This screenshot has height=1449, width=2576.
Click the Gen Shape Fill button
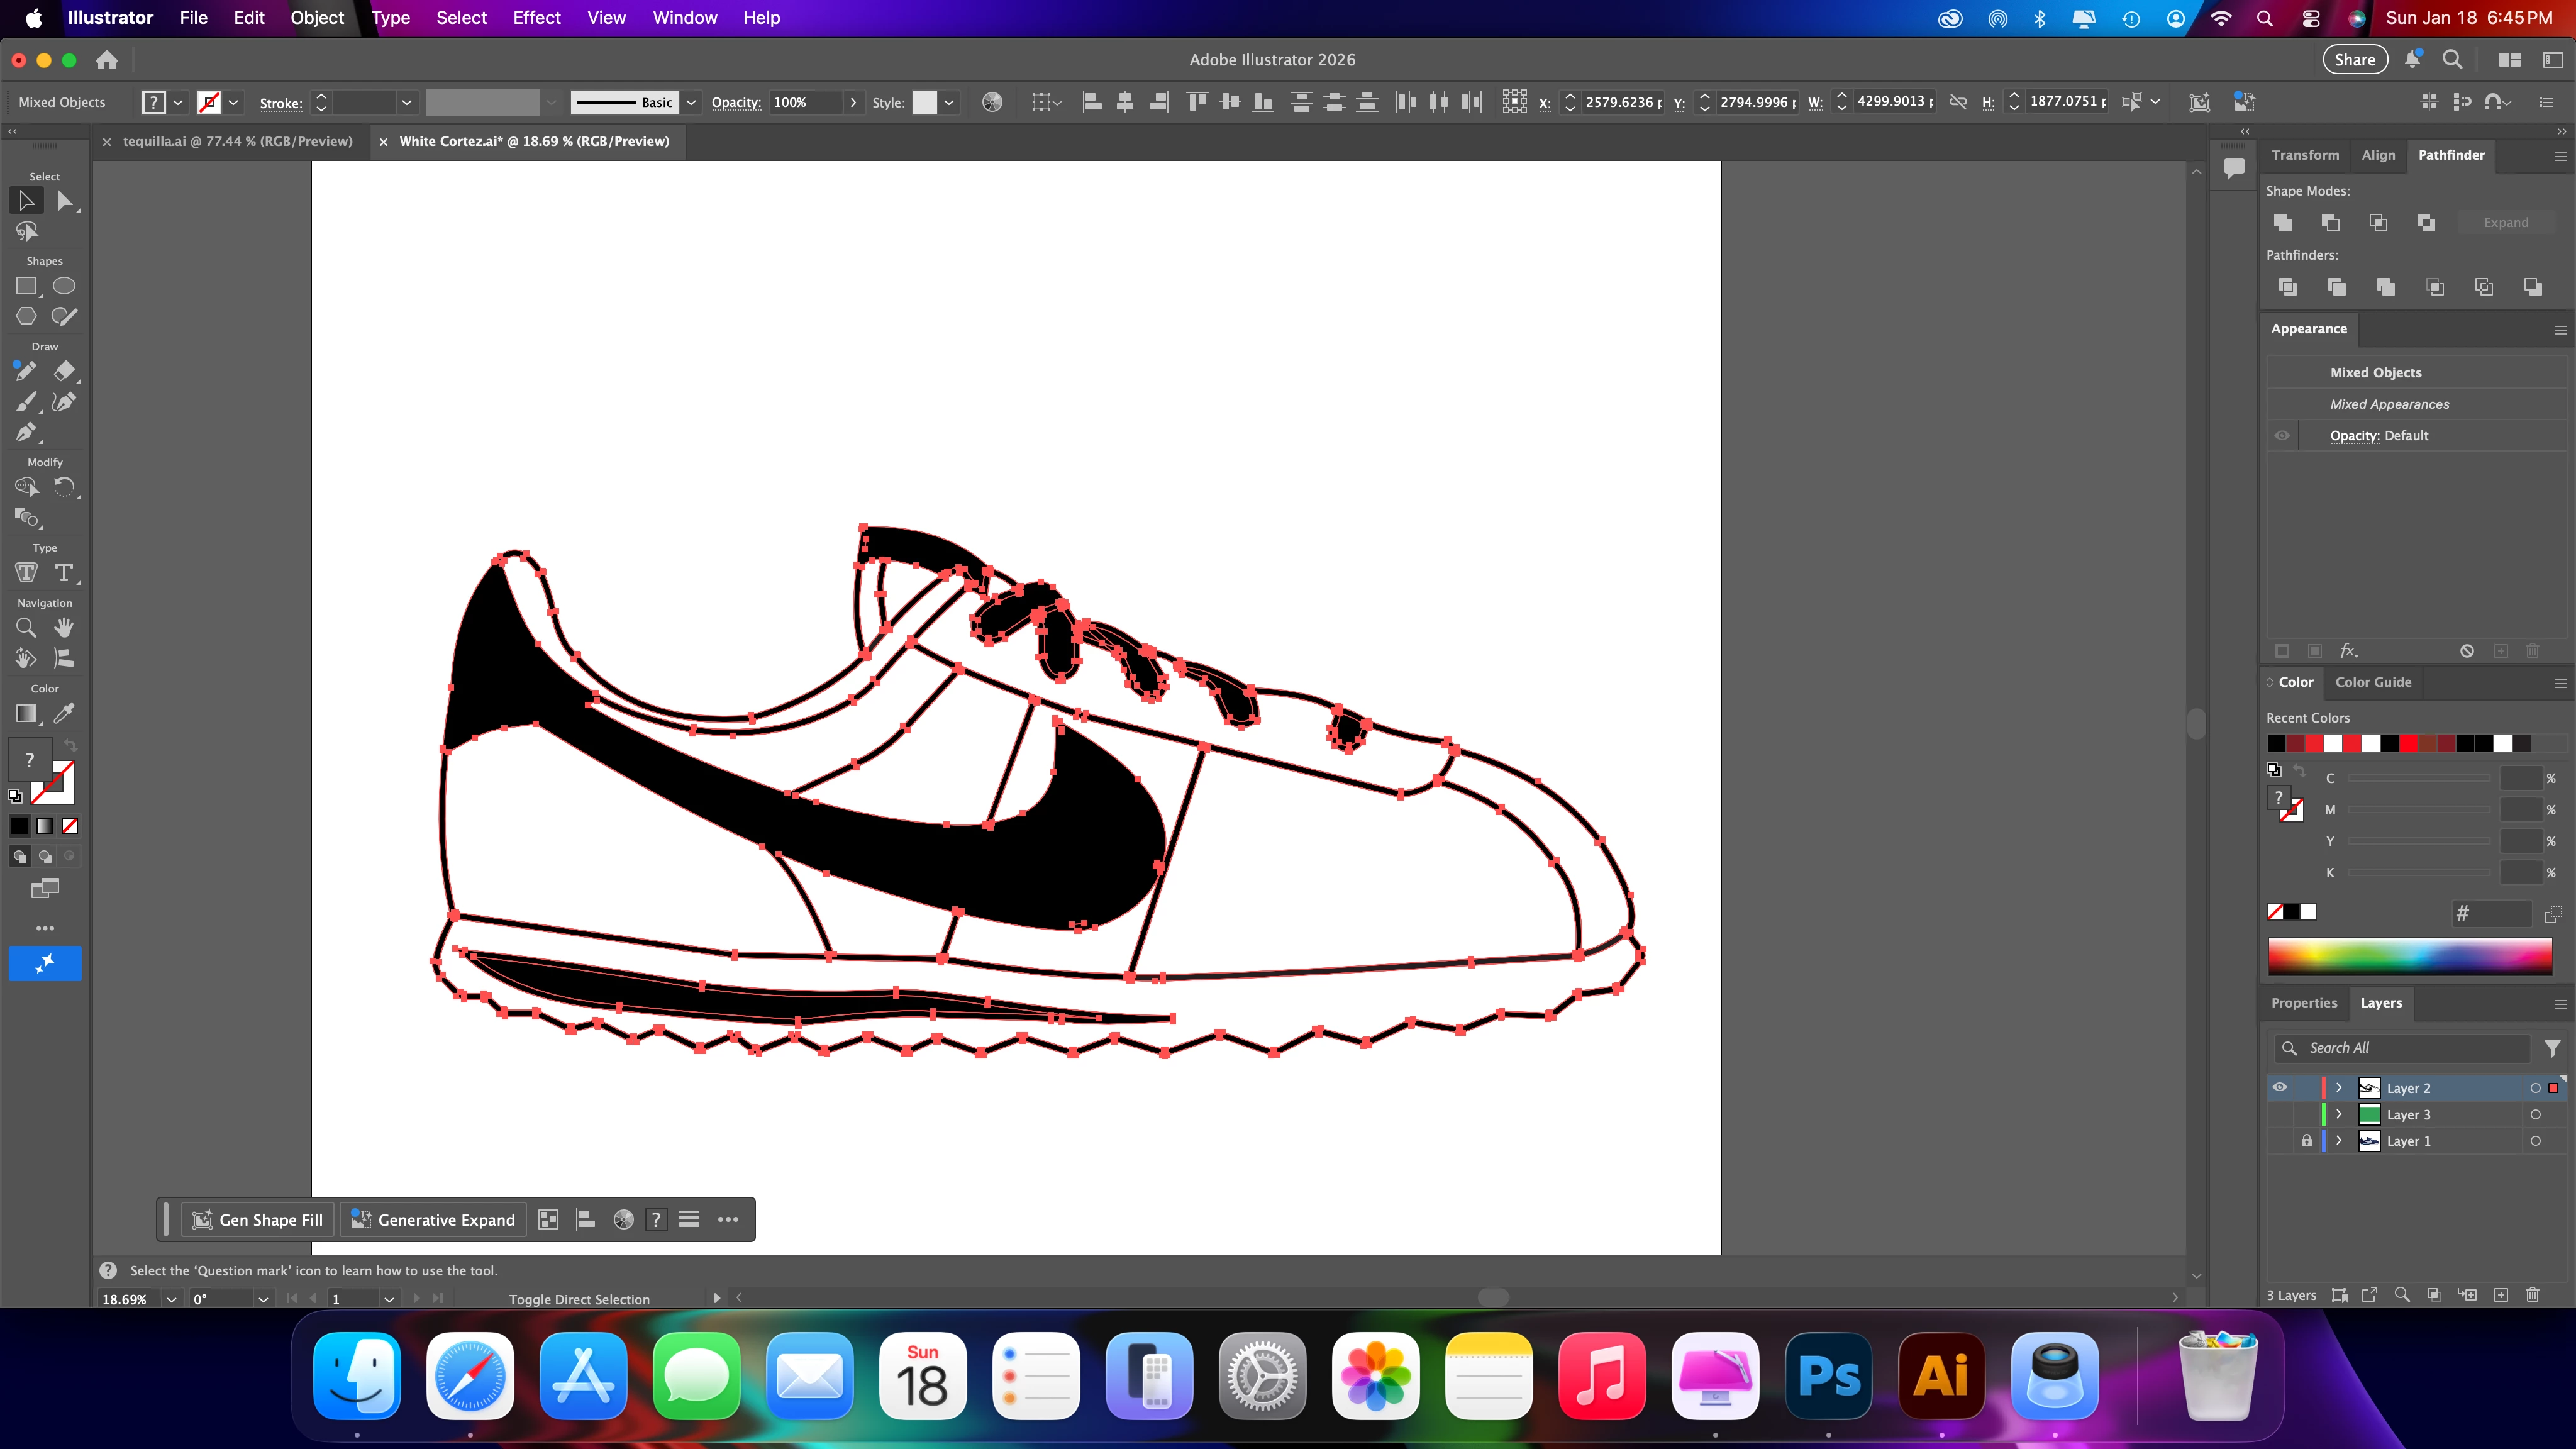tap(258, 1220)
